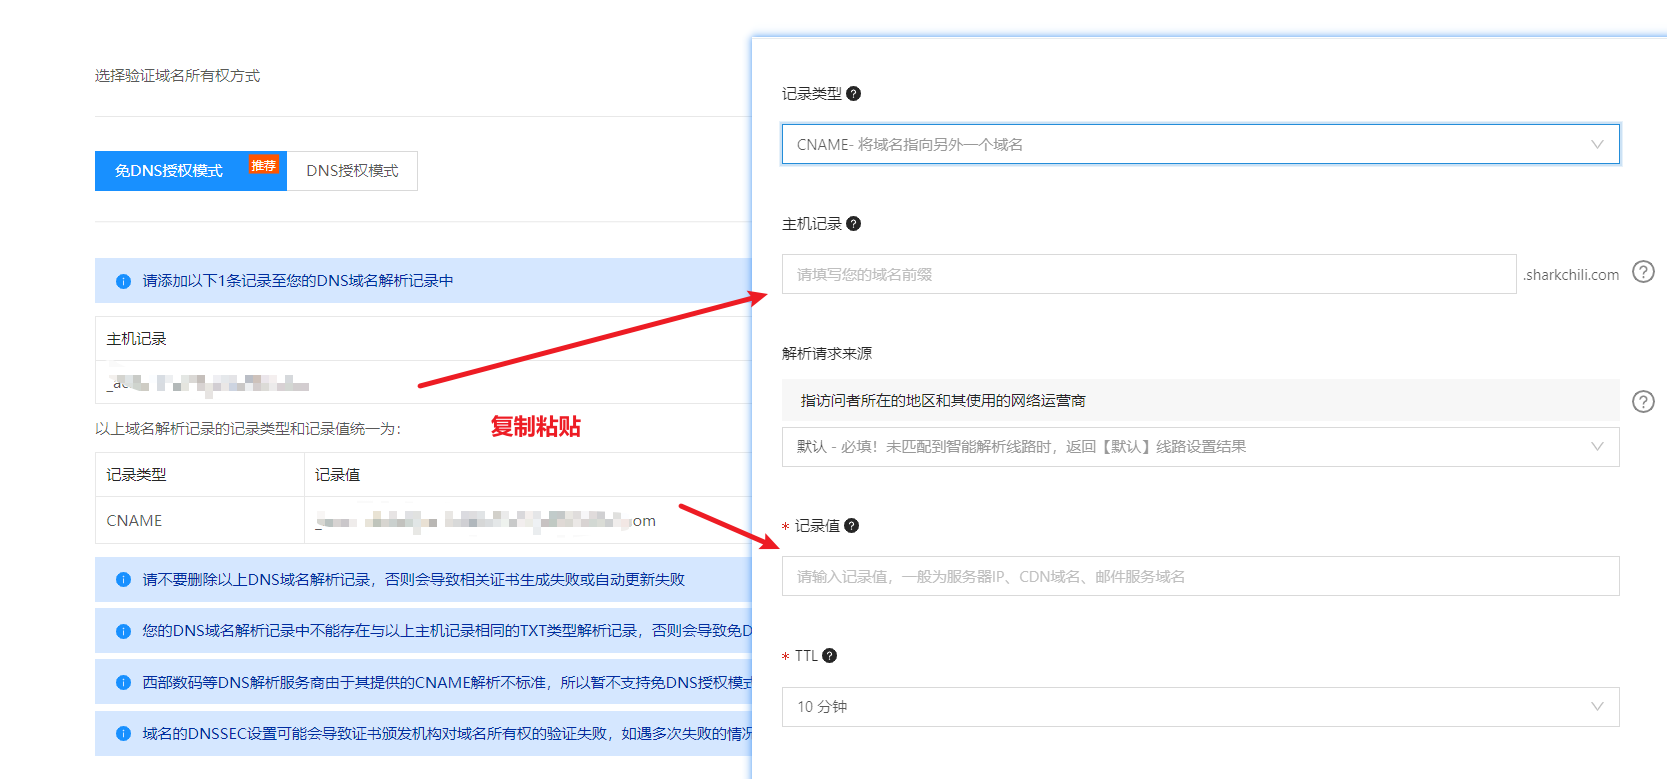Click the 推荐 badge on 免DNS授权模式
The height and width of the screenshot is (779, 1667).
tap(264, 165)
